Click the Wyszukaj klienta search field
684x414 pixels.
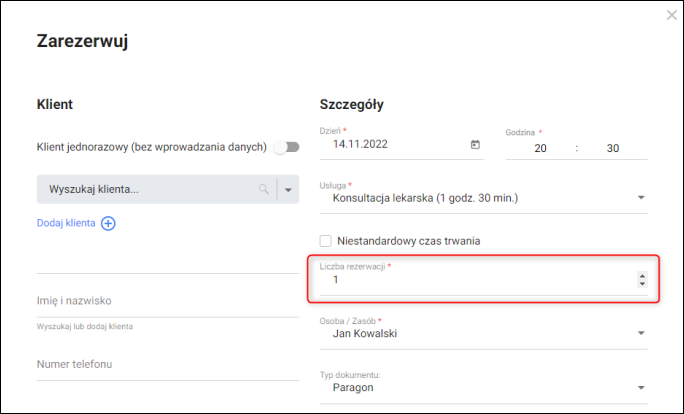[x=150, y=189]
